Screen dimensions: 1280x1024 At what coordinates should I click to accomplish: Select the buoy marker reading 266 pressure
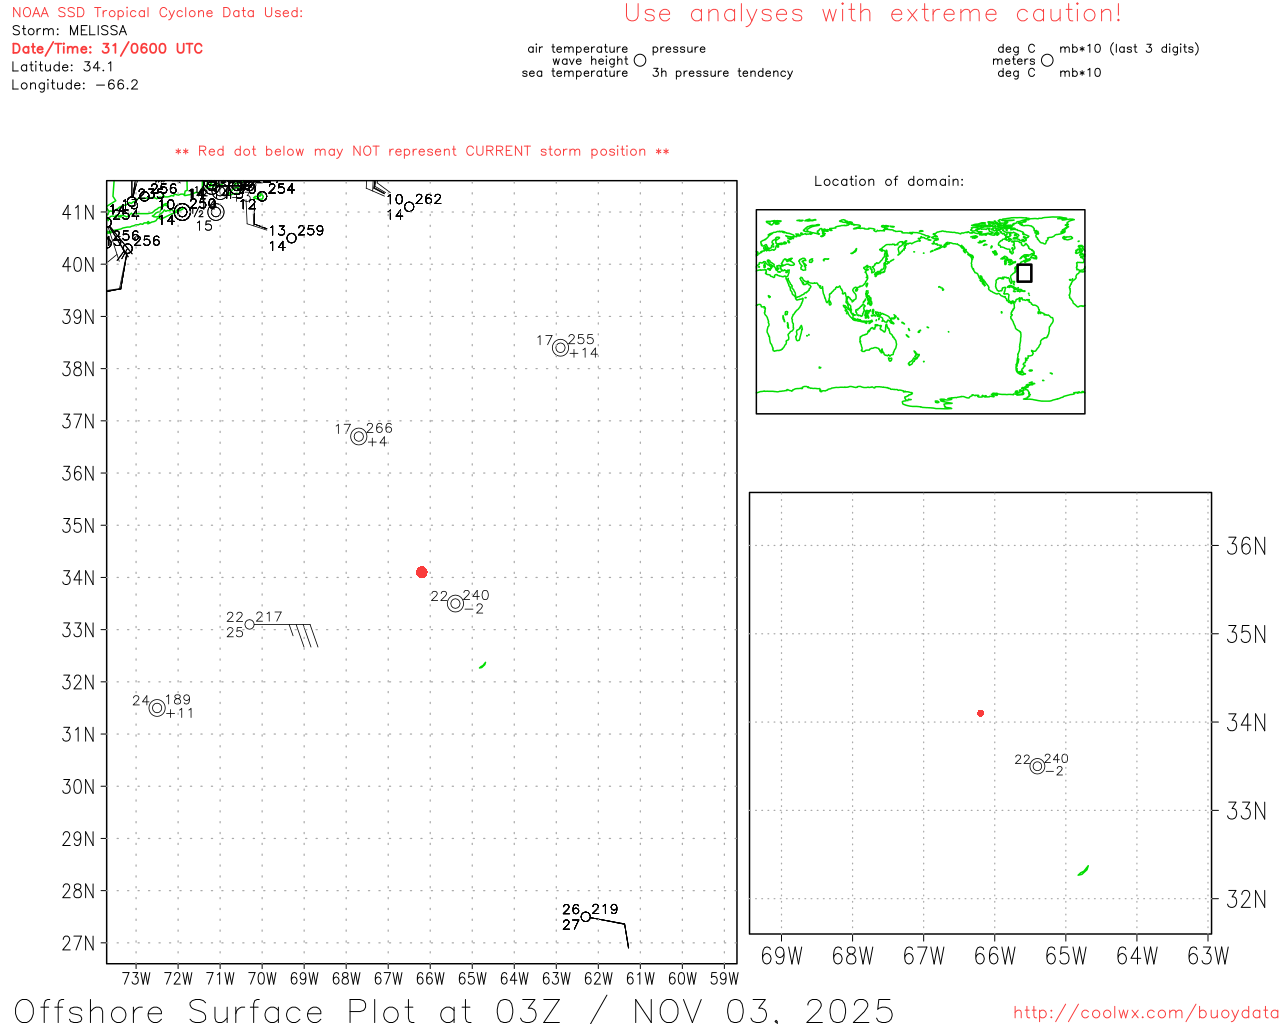pos(358,436)
